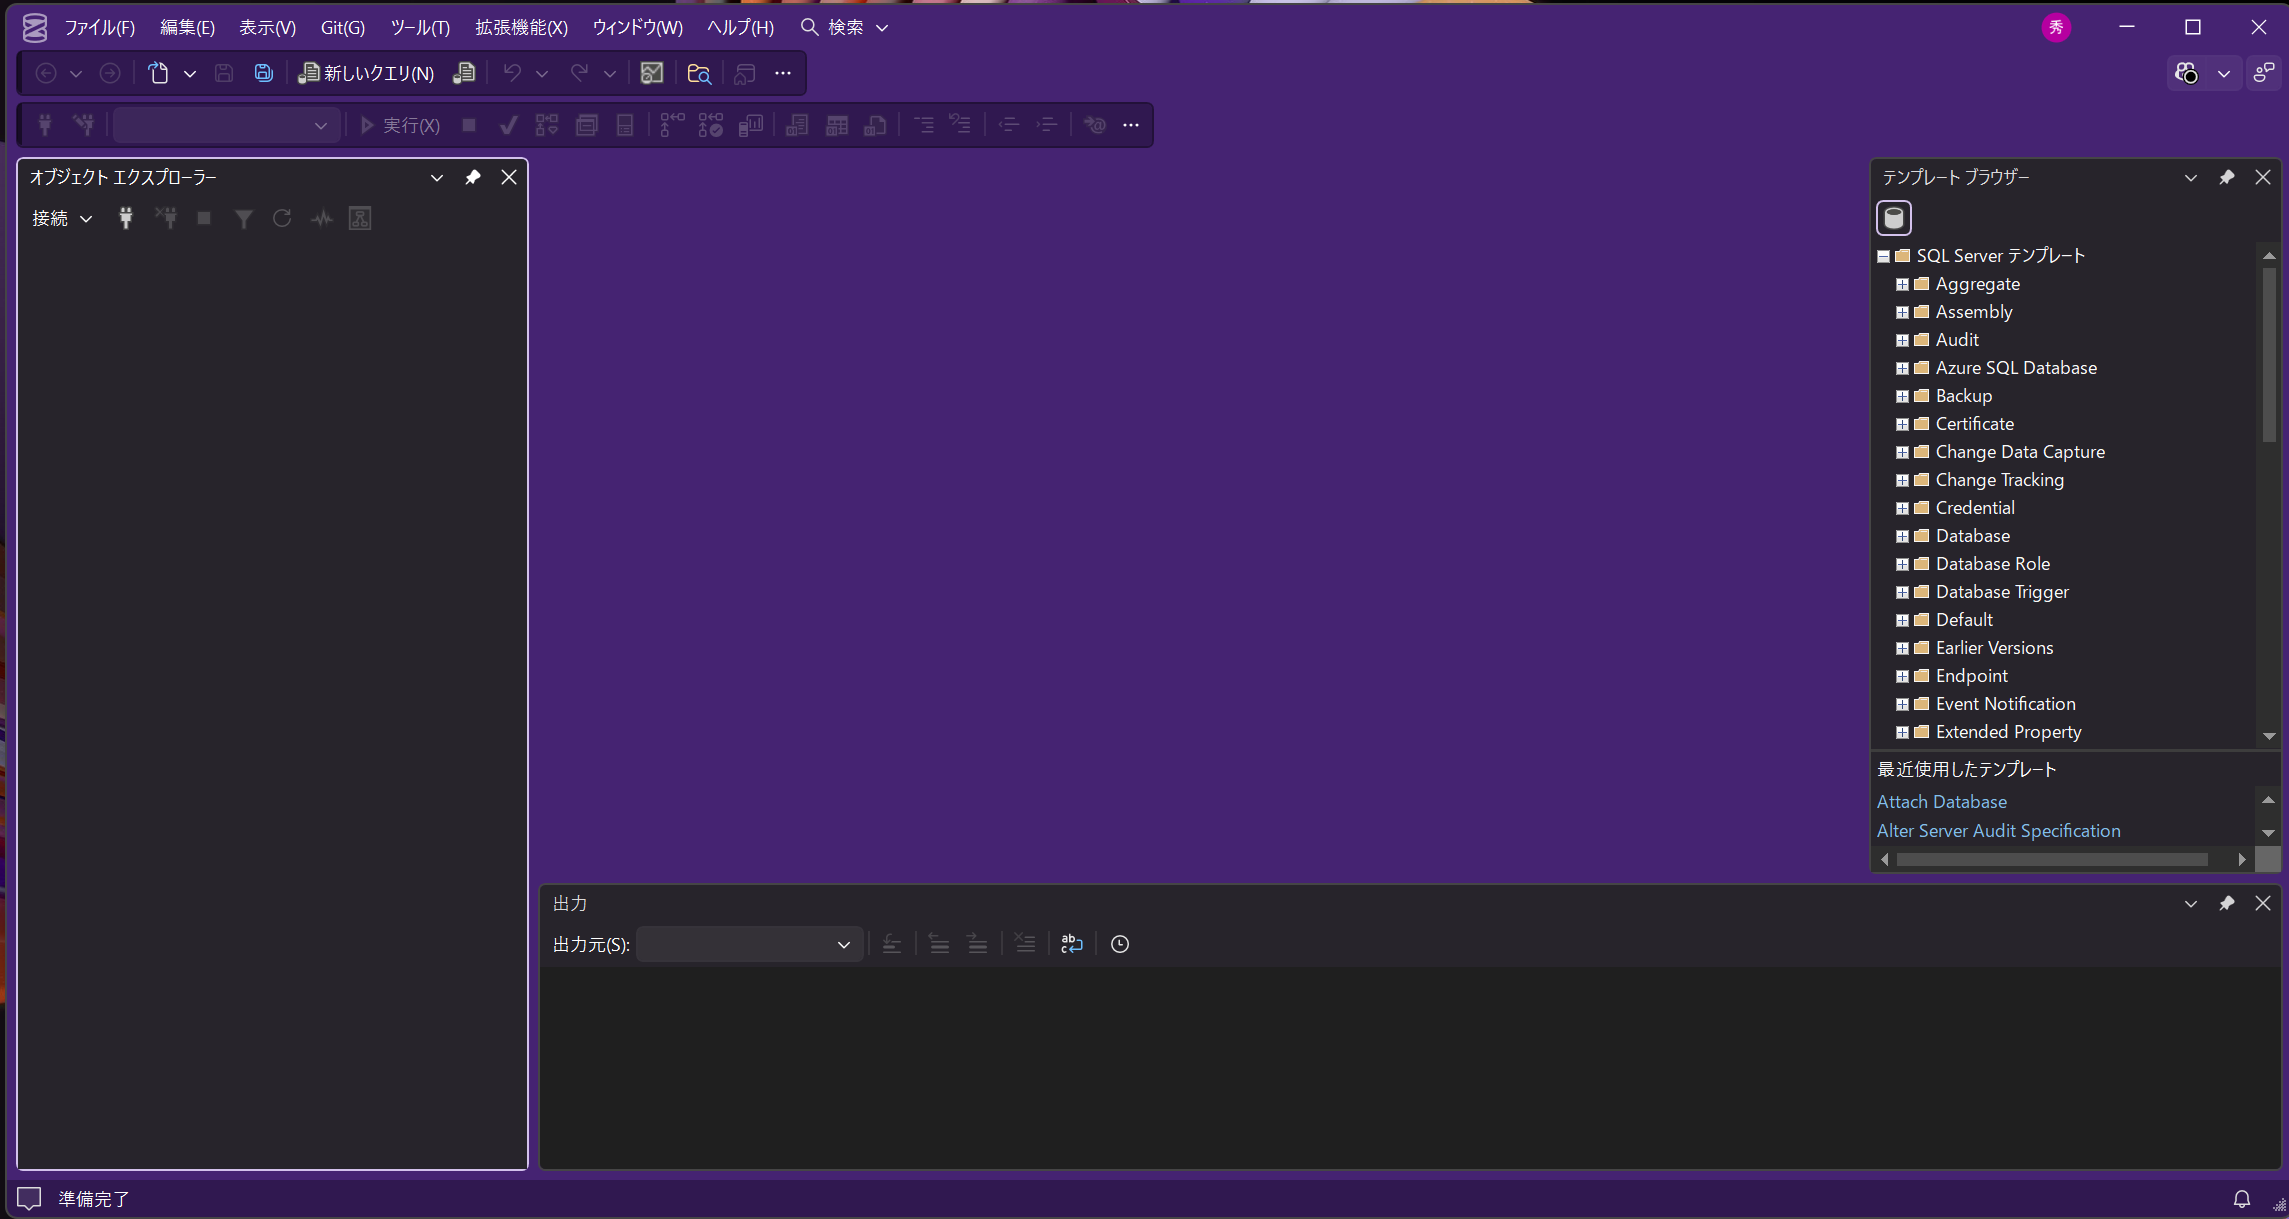Click Connect Object Explorer plug icon
This screenshot has height=1219, width=2289.
point(126,218)
